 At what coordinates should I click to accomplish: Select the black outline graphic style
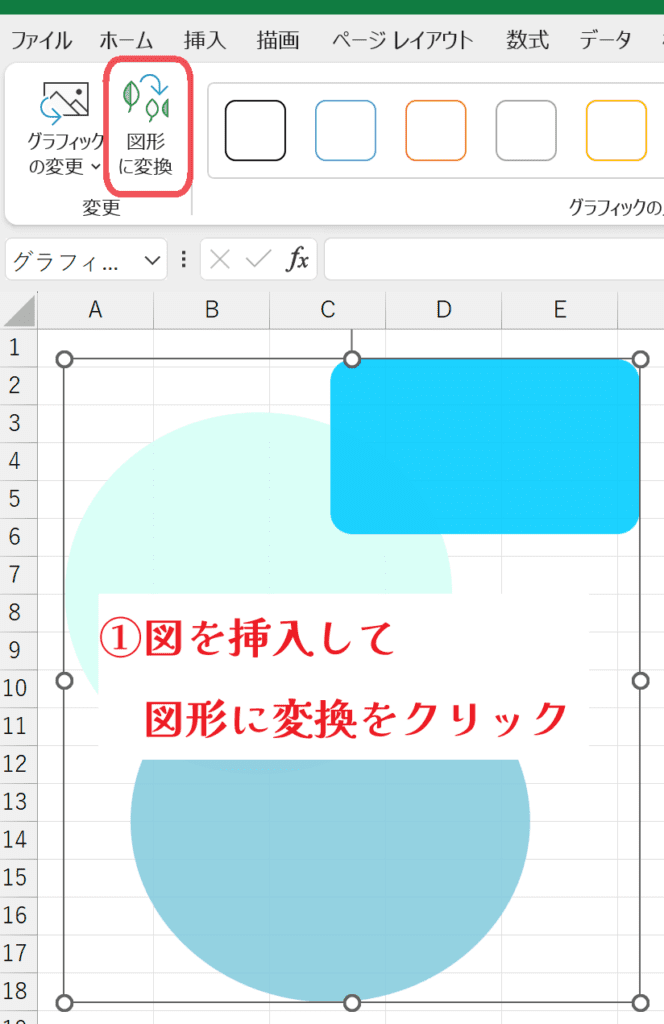point(255,130)
